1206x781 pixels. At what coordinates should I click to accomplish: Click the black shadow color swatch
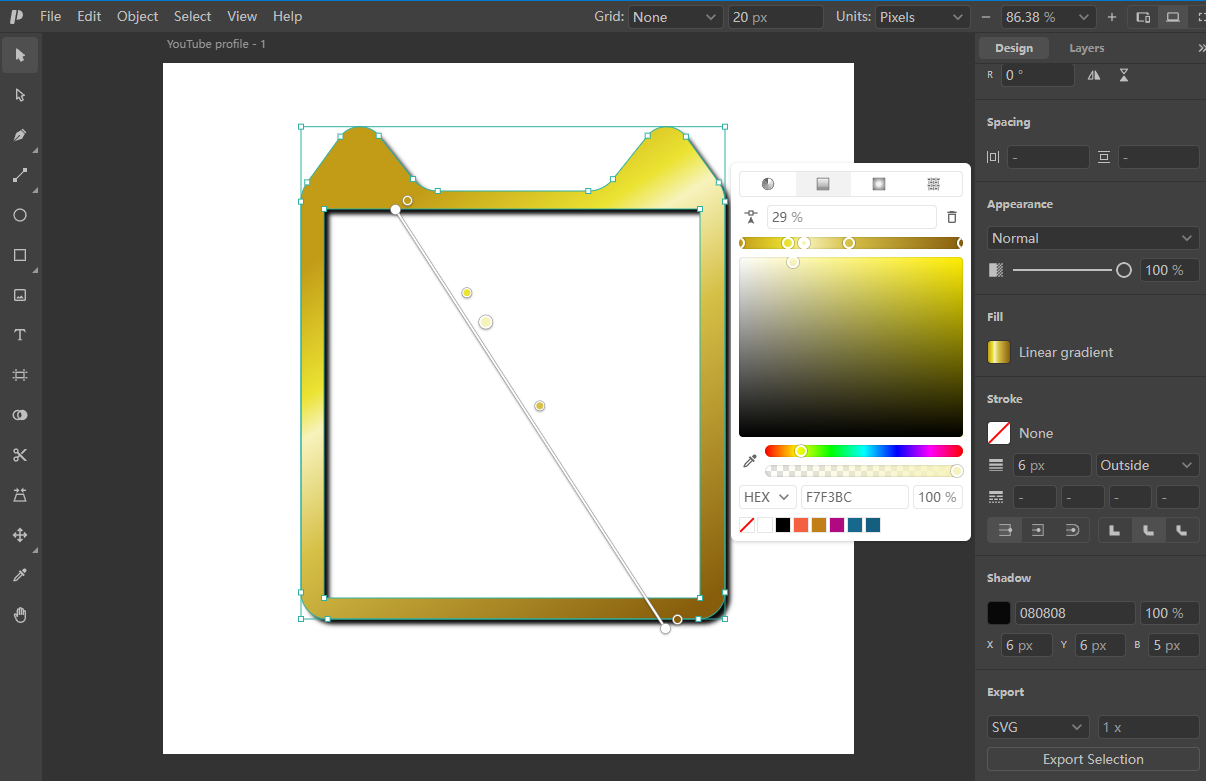[x=999, y=613]
